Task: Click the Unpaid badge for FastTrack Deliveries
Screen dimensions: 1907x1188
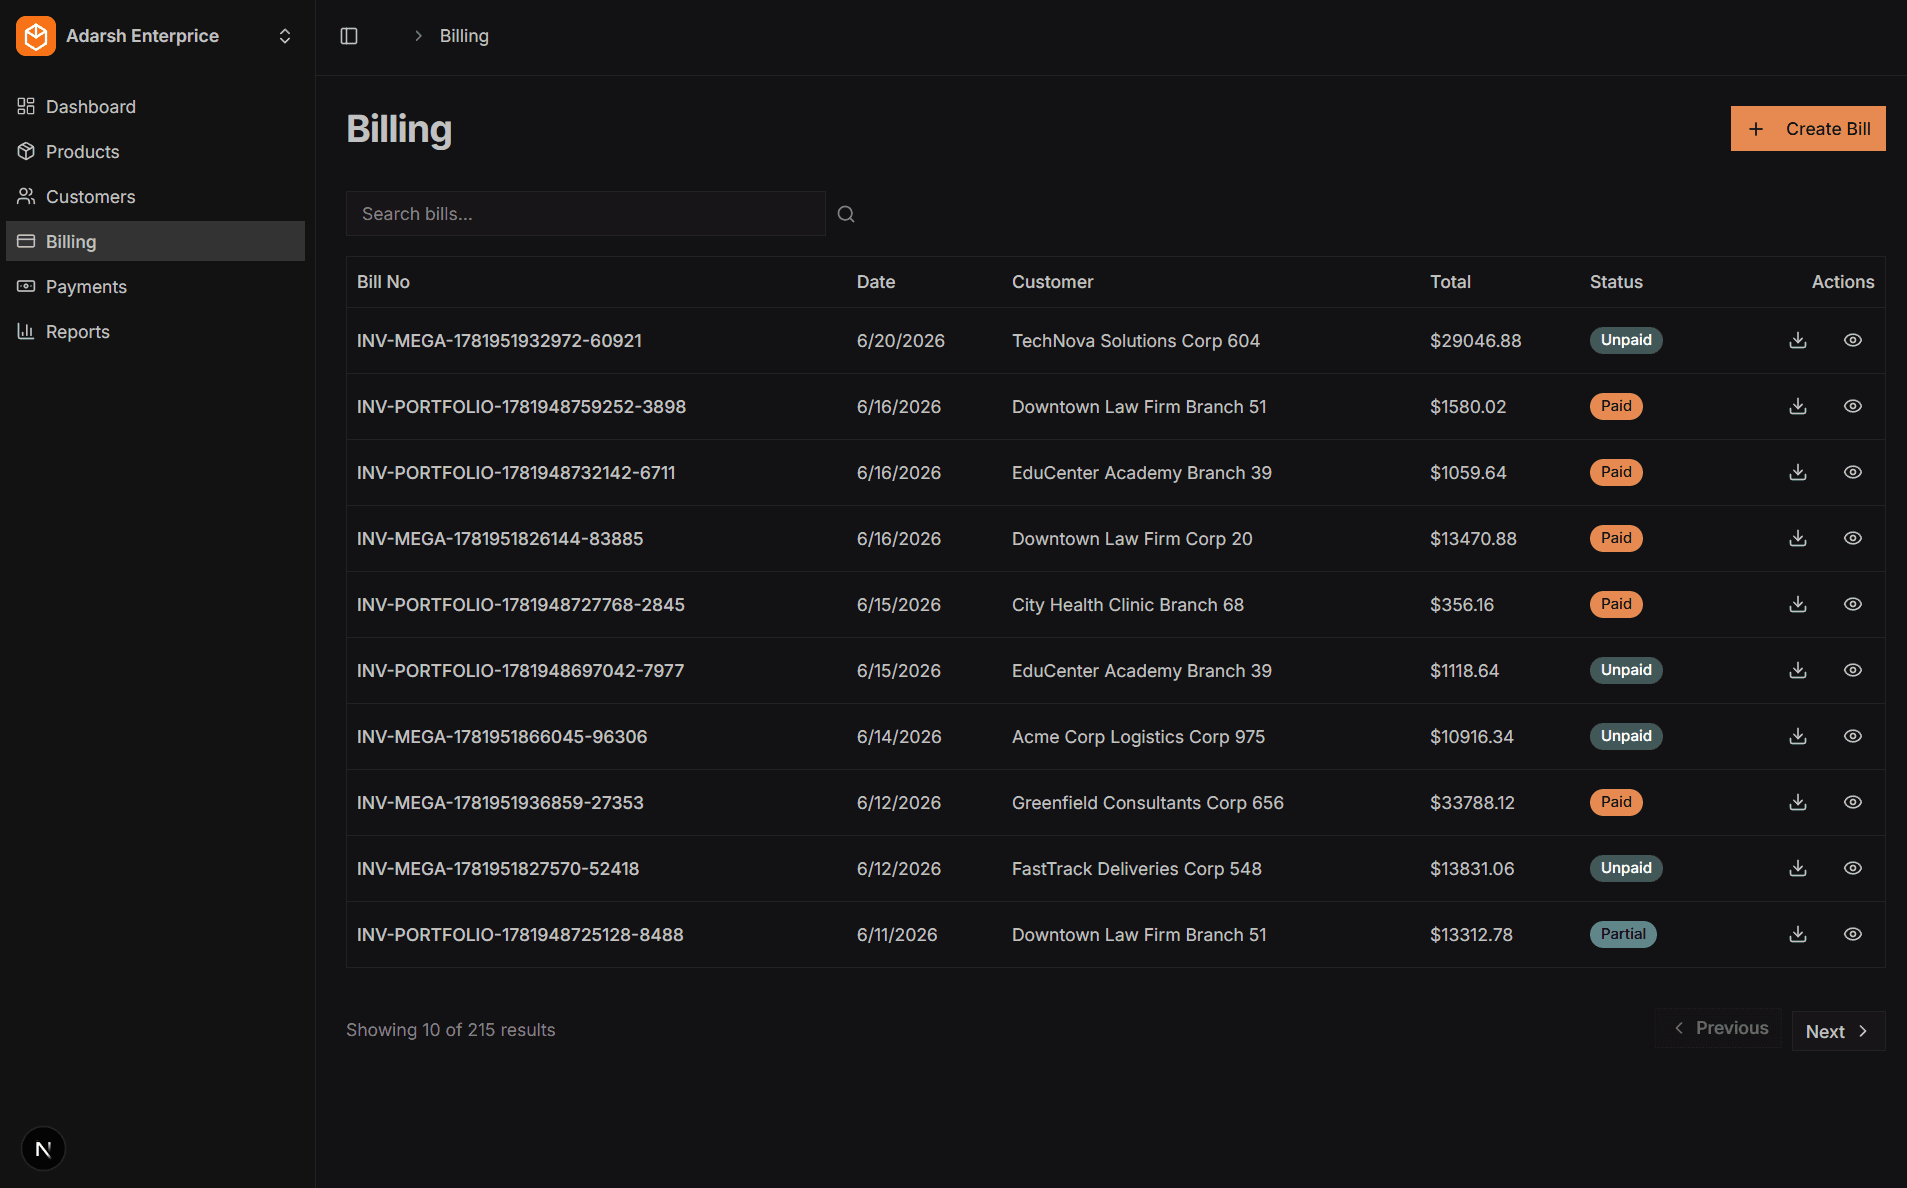Action: click(1626, 868)
